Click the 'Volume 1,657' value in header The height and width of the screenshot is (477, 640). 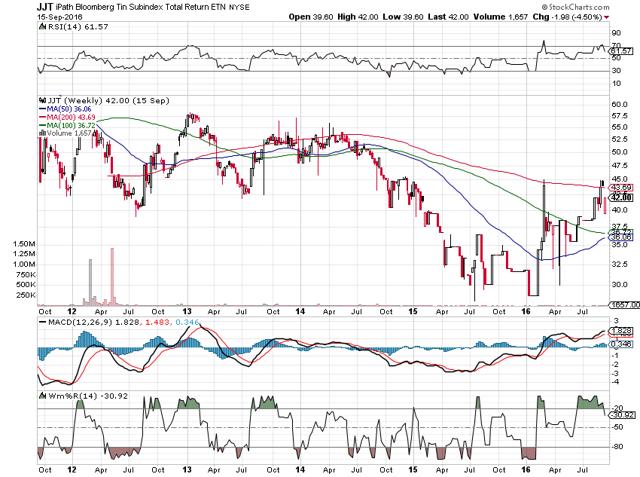coord(500,17)
